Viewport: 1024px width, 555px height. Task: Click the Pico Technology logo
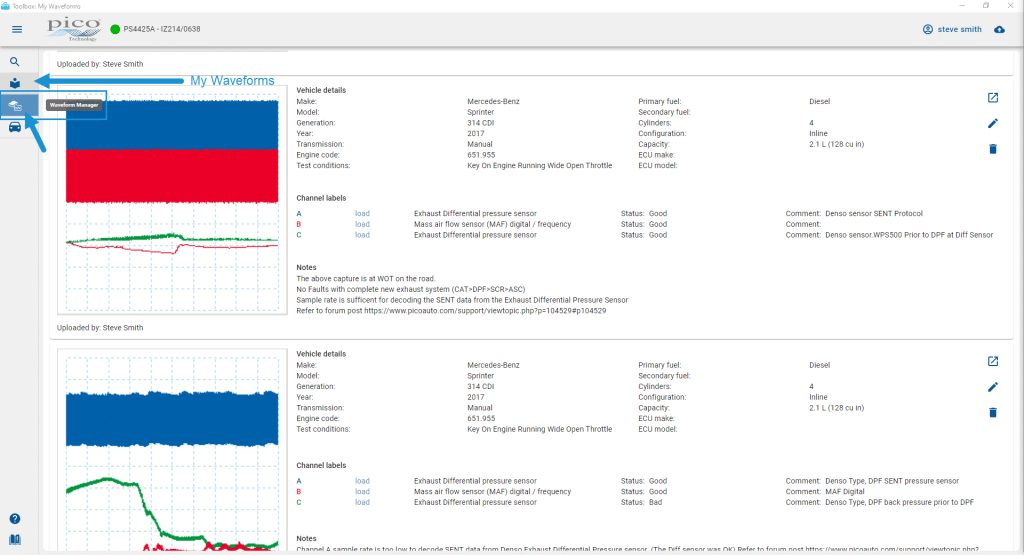(x=74, y=29)
